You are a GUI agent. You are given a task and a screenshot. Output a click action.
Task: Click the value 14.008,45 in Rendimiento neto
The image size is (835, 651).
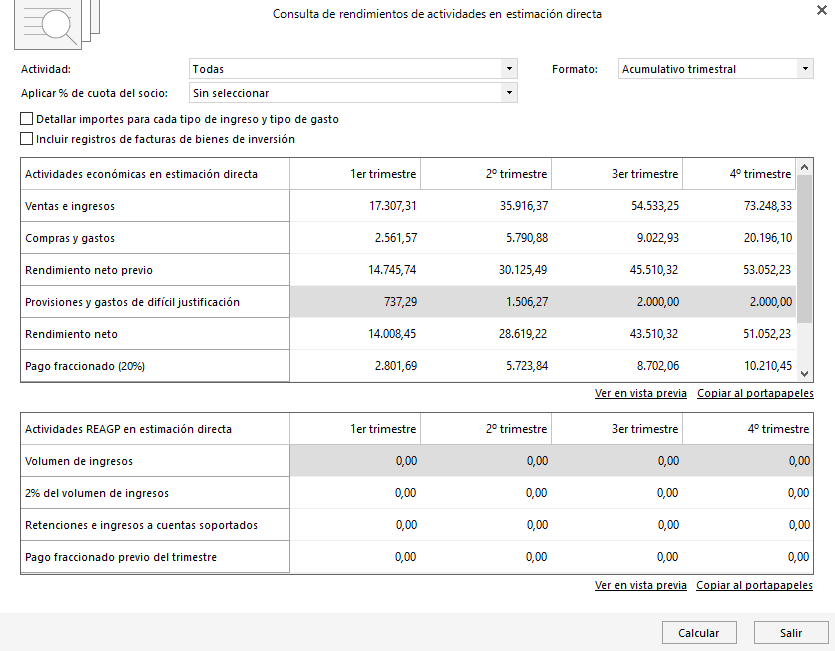(392, 333)
